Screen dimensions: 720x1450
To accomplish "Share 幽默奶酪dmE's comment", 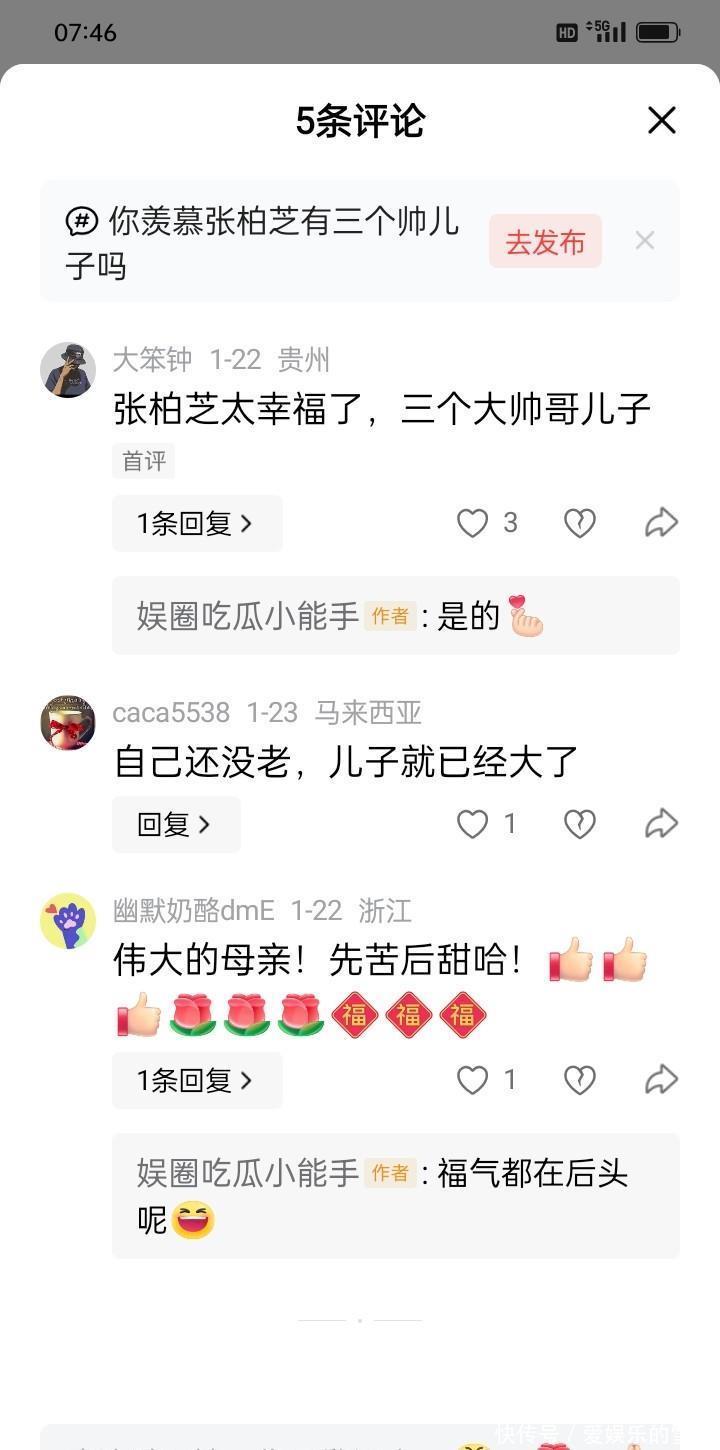I will coord(662,1080).
